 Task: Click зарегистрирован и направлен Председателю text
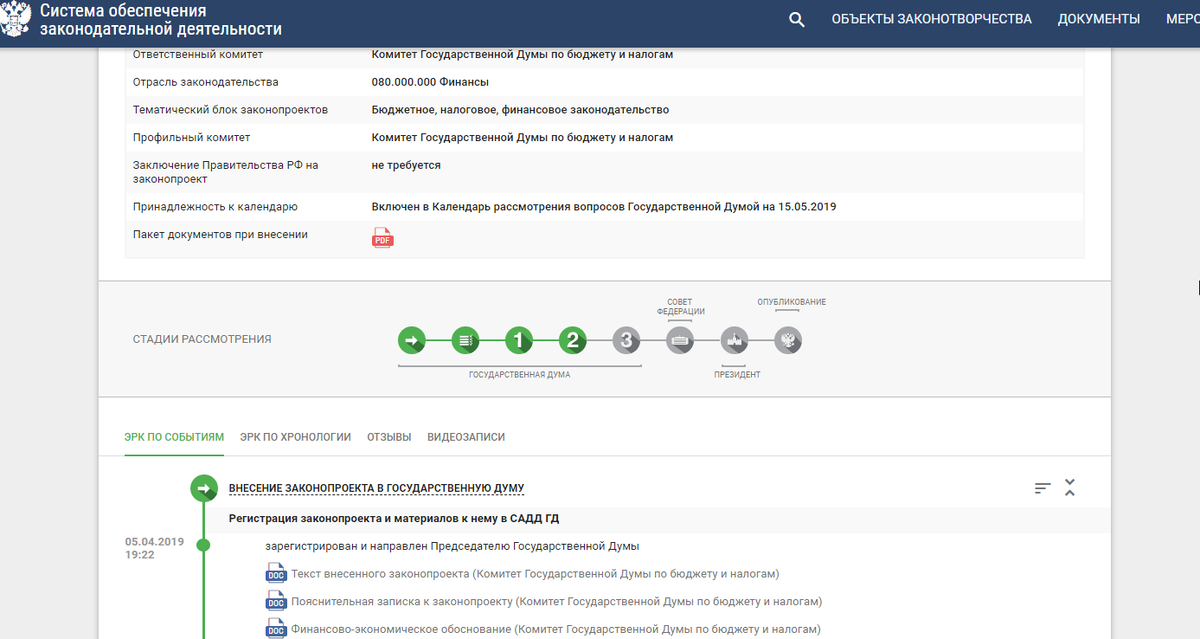coord(452,546)
